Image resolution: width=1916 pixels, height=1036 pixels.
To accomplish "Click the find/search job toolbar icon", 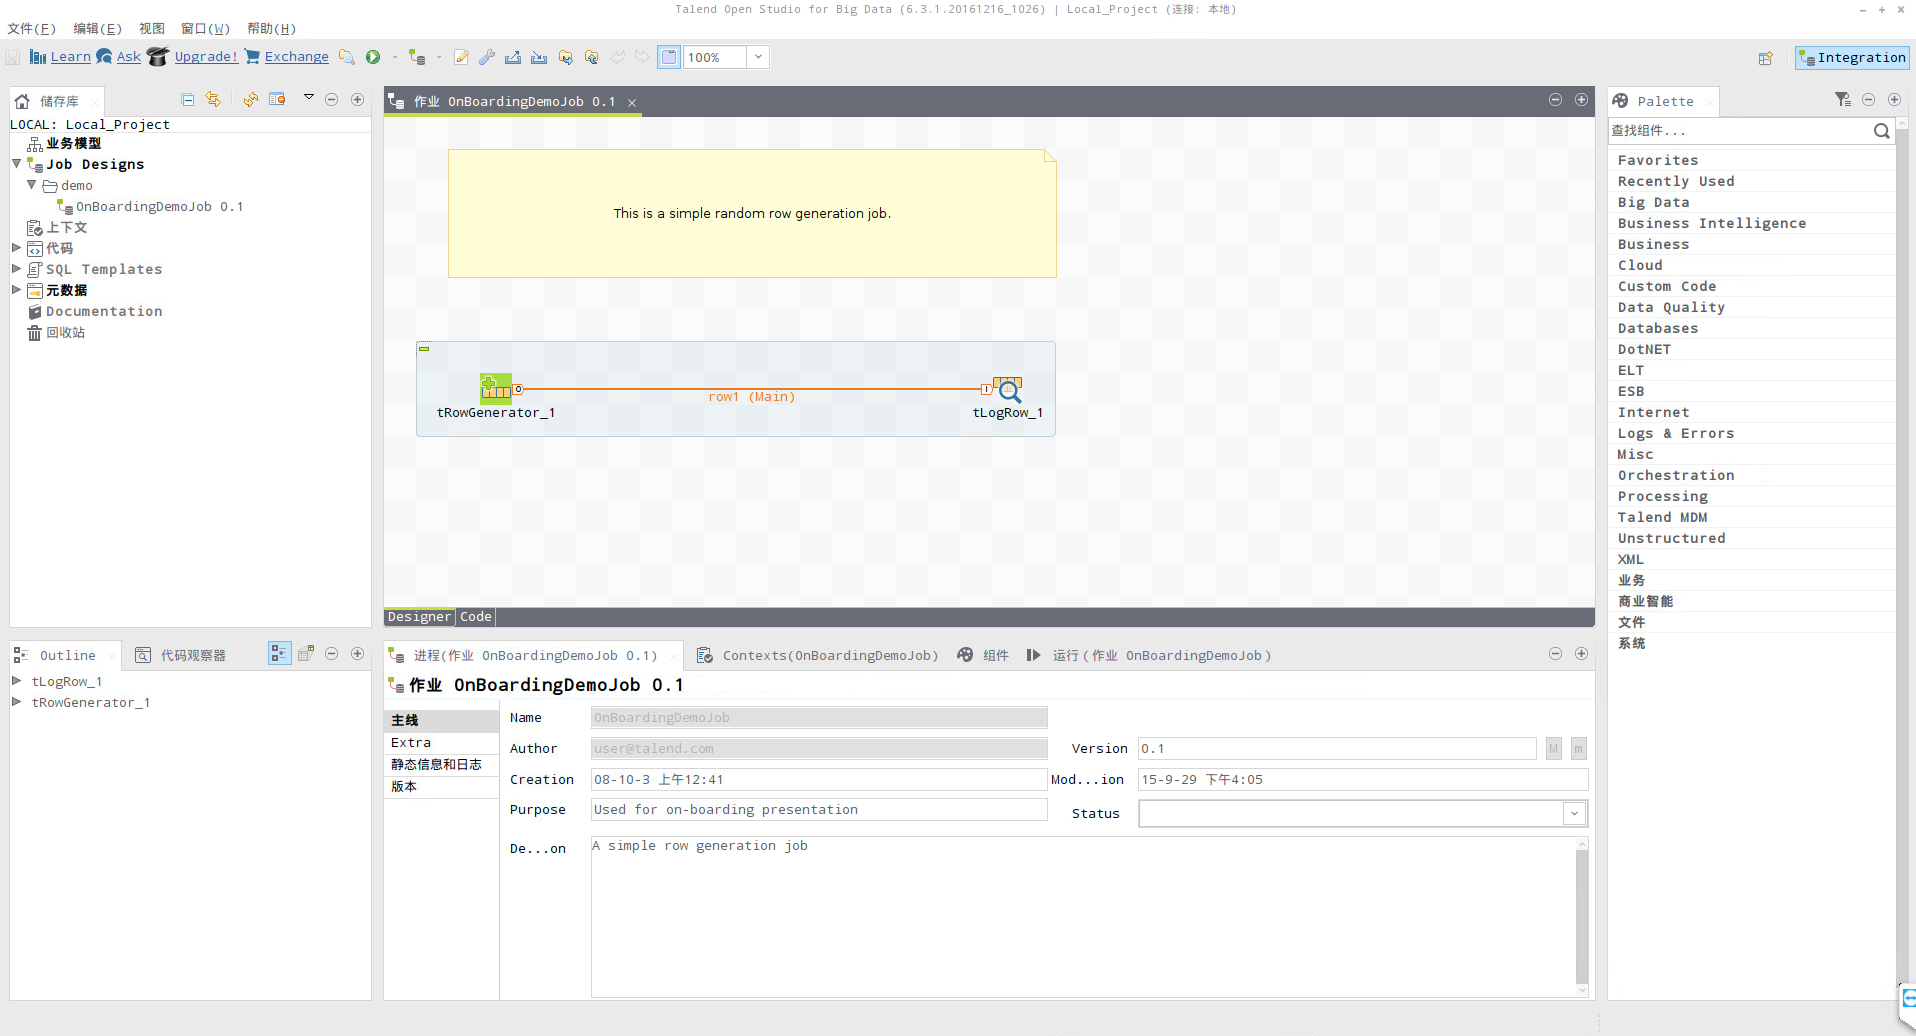I will coord(346,57).
